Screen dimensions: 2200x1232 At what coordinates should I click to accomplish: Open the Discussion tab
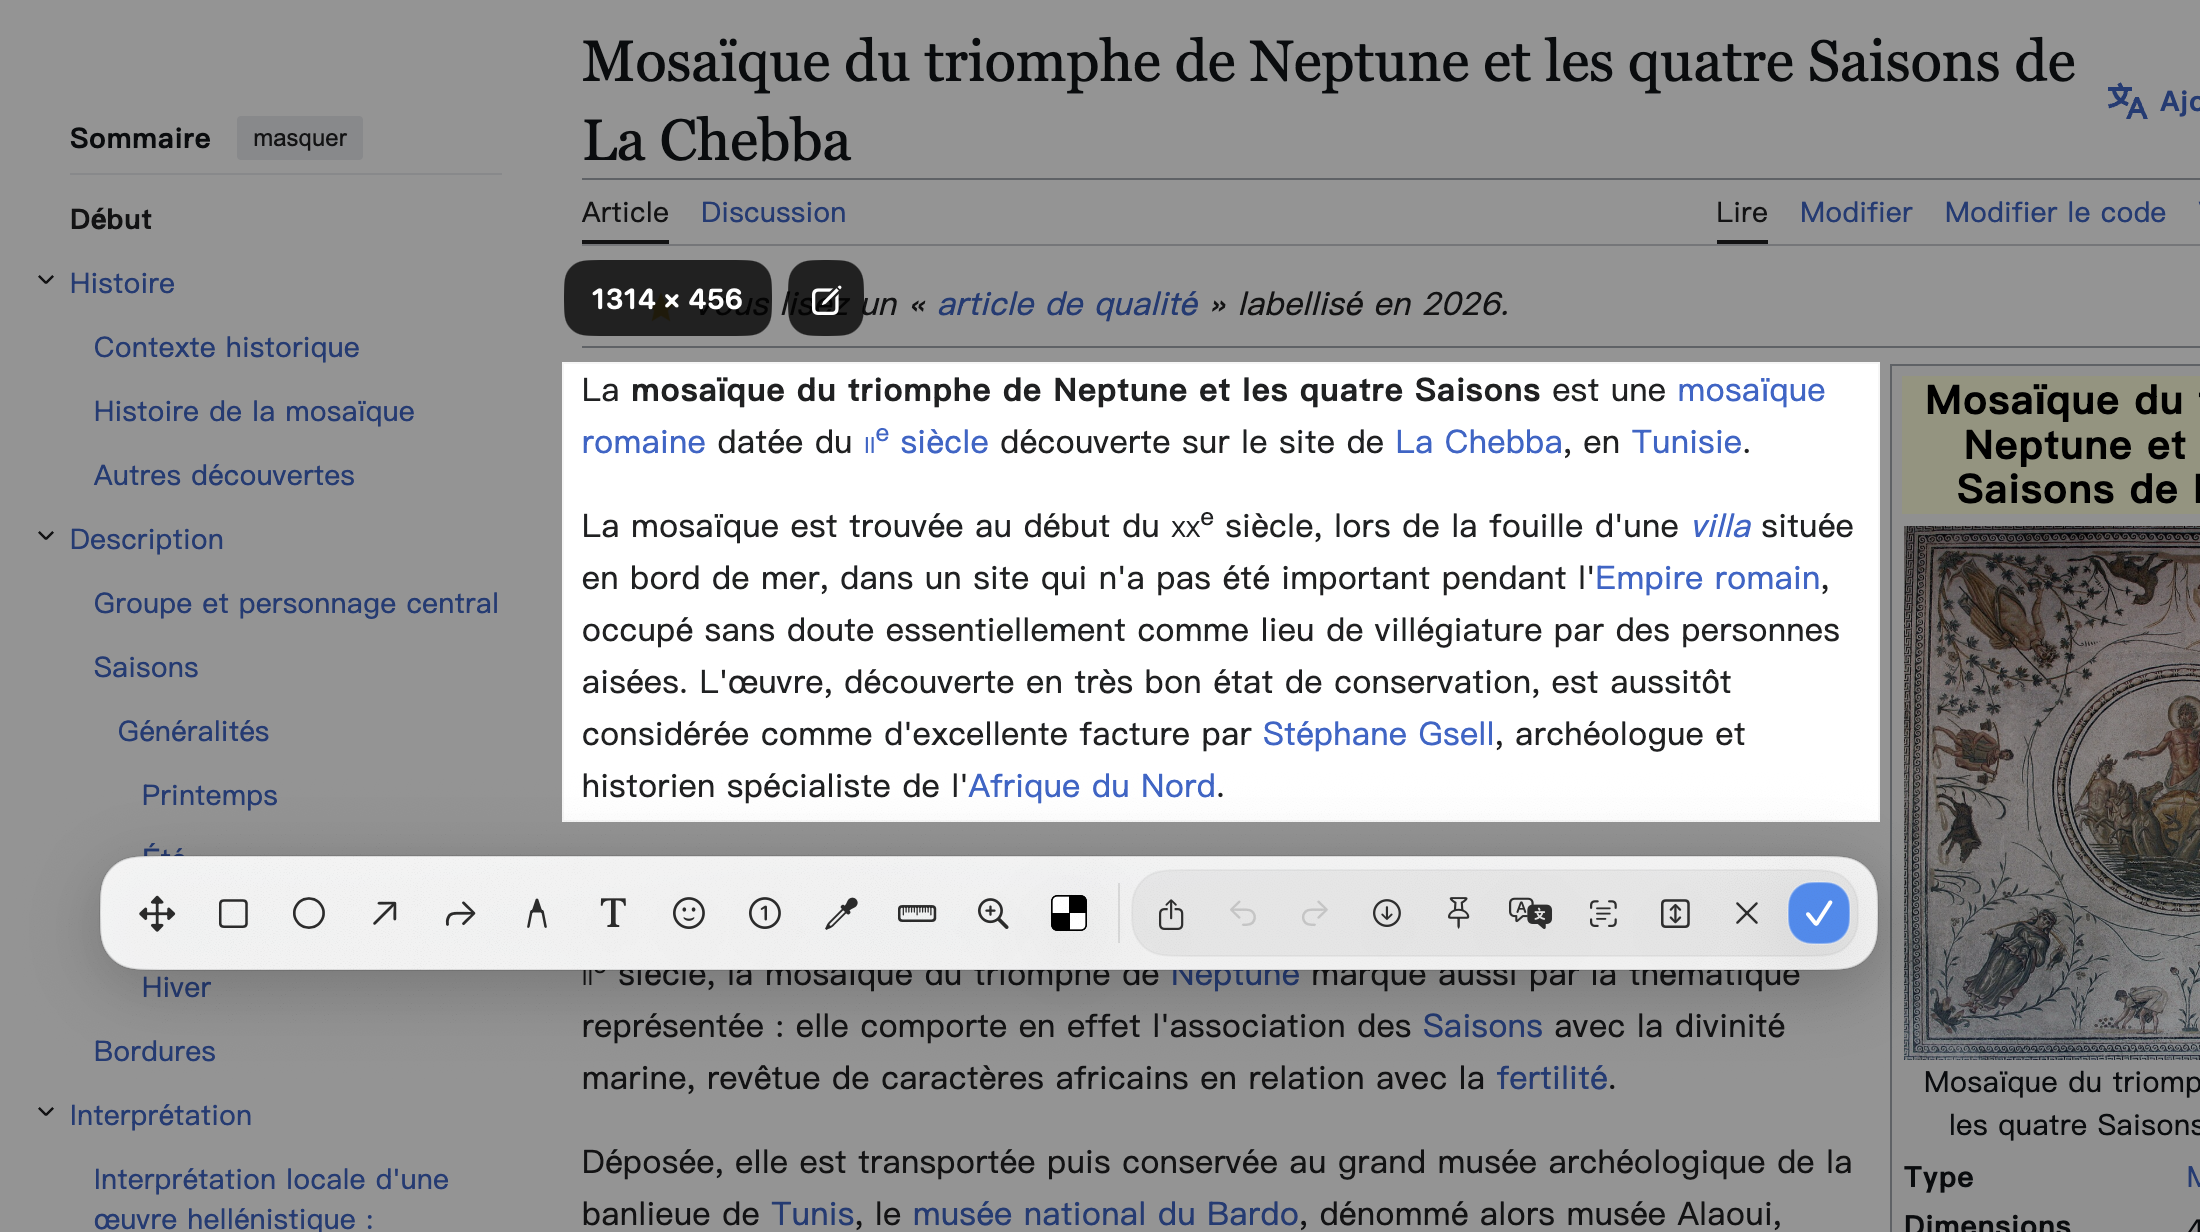click(773, 213)
